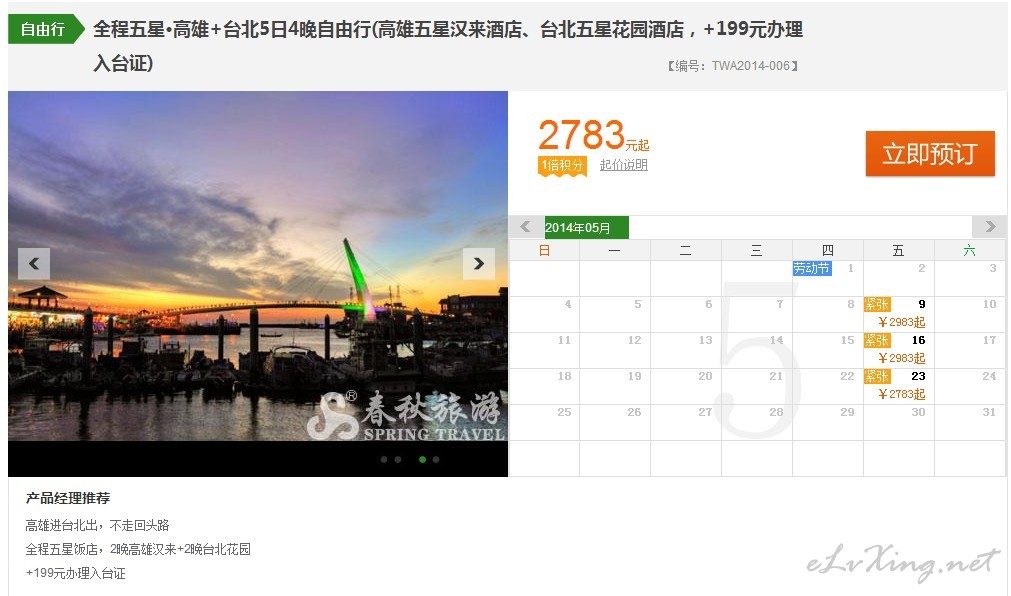Select the first slideshow indicator dot
The image size is (1011, 596).
(x=384, y=459)
